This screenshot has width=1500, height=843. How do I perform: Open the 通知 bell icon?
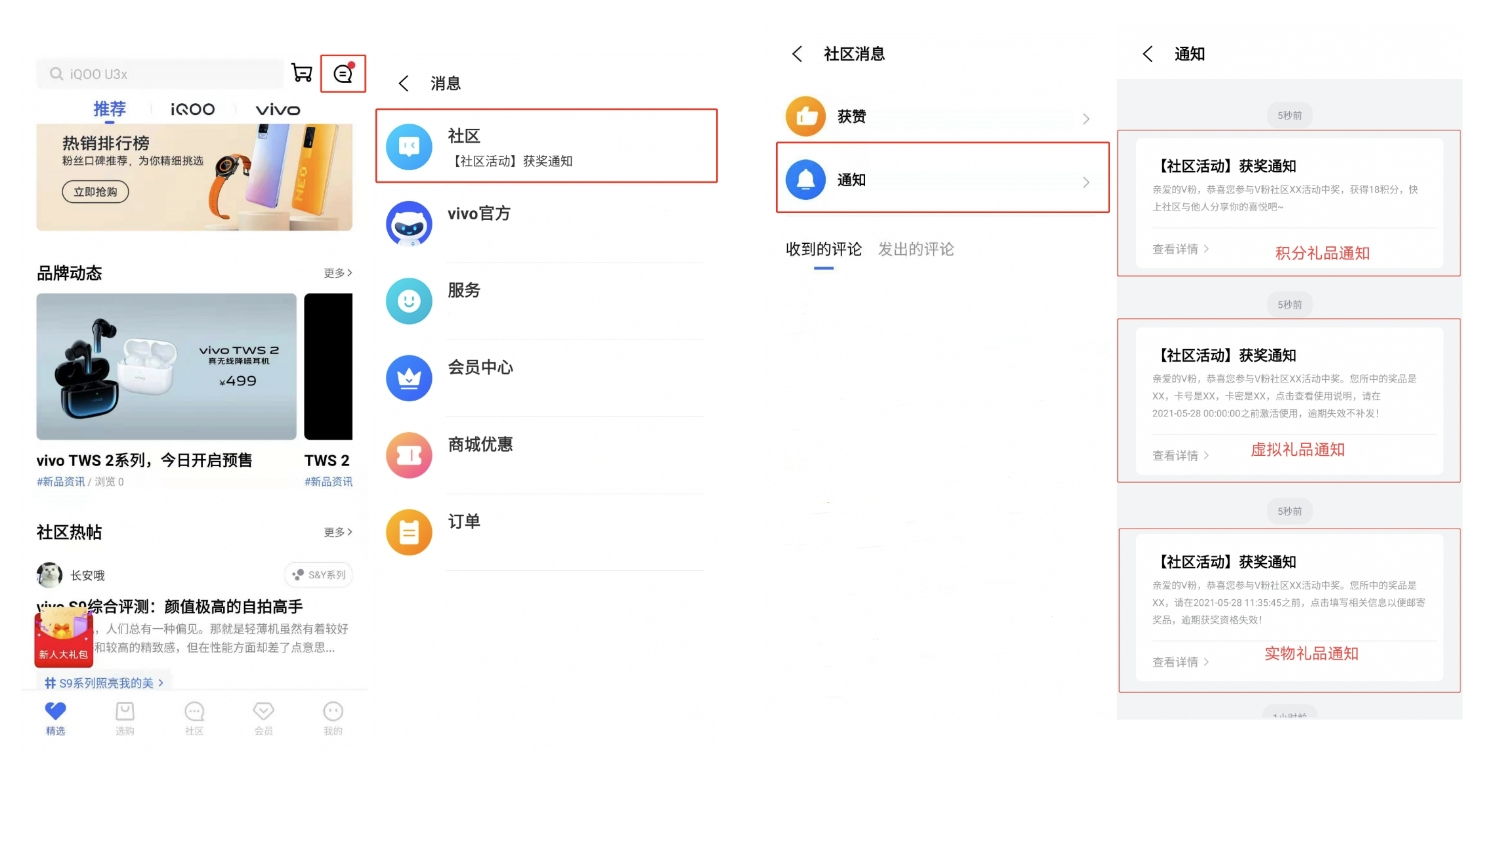[806, 180]
